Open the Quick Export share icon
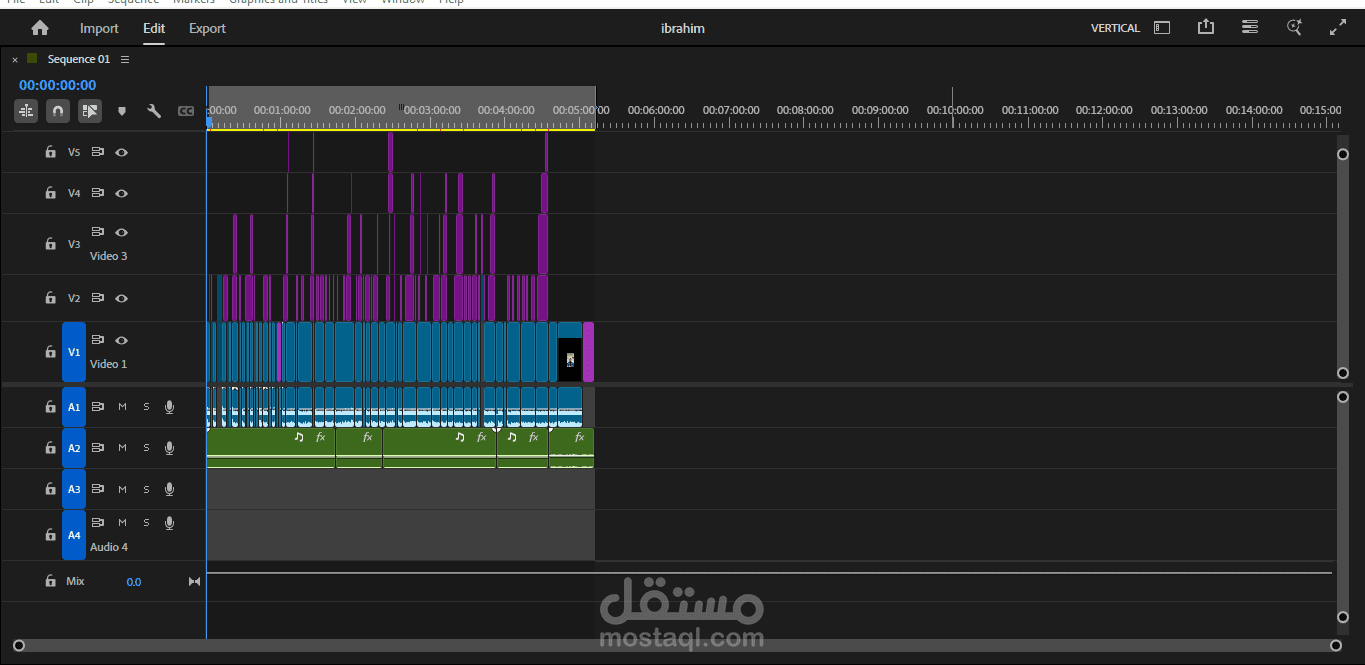The image size is (1365, 665). click(x=1206, y=28)
